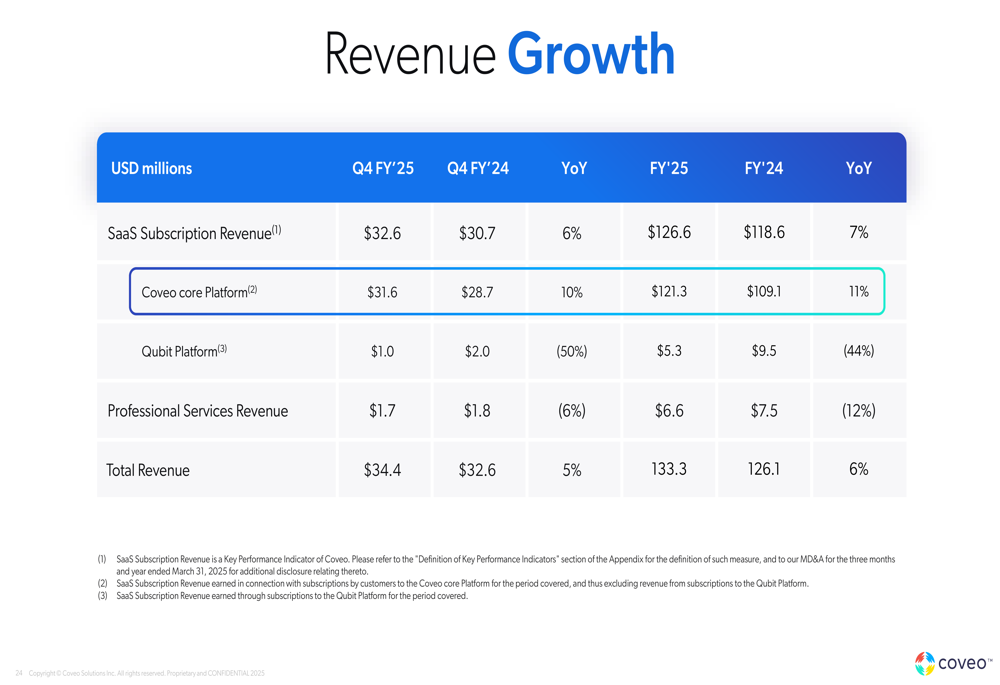Select footnote (2) about Coveo core Platform subscriptions
Viewport: 1000px width, 685px height.
pyautogui.click(x=453, y=584)
